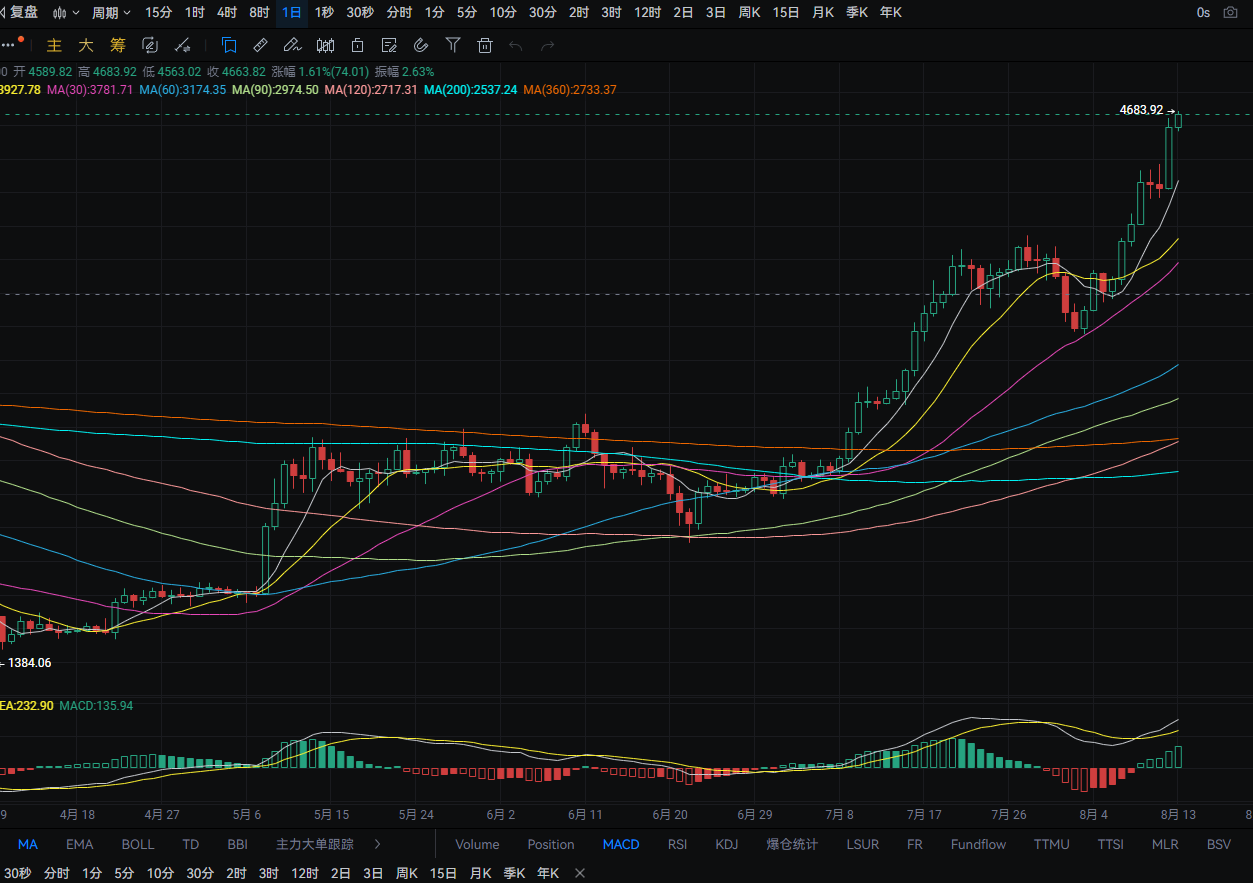The height and width of the screenshot is (883, 1253).
Task: Select the 8时 timeframe at top
Action: [x=259, y=13]
